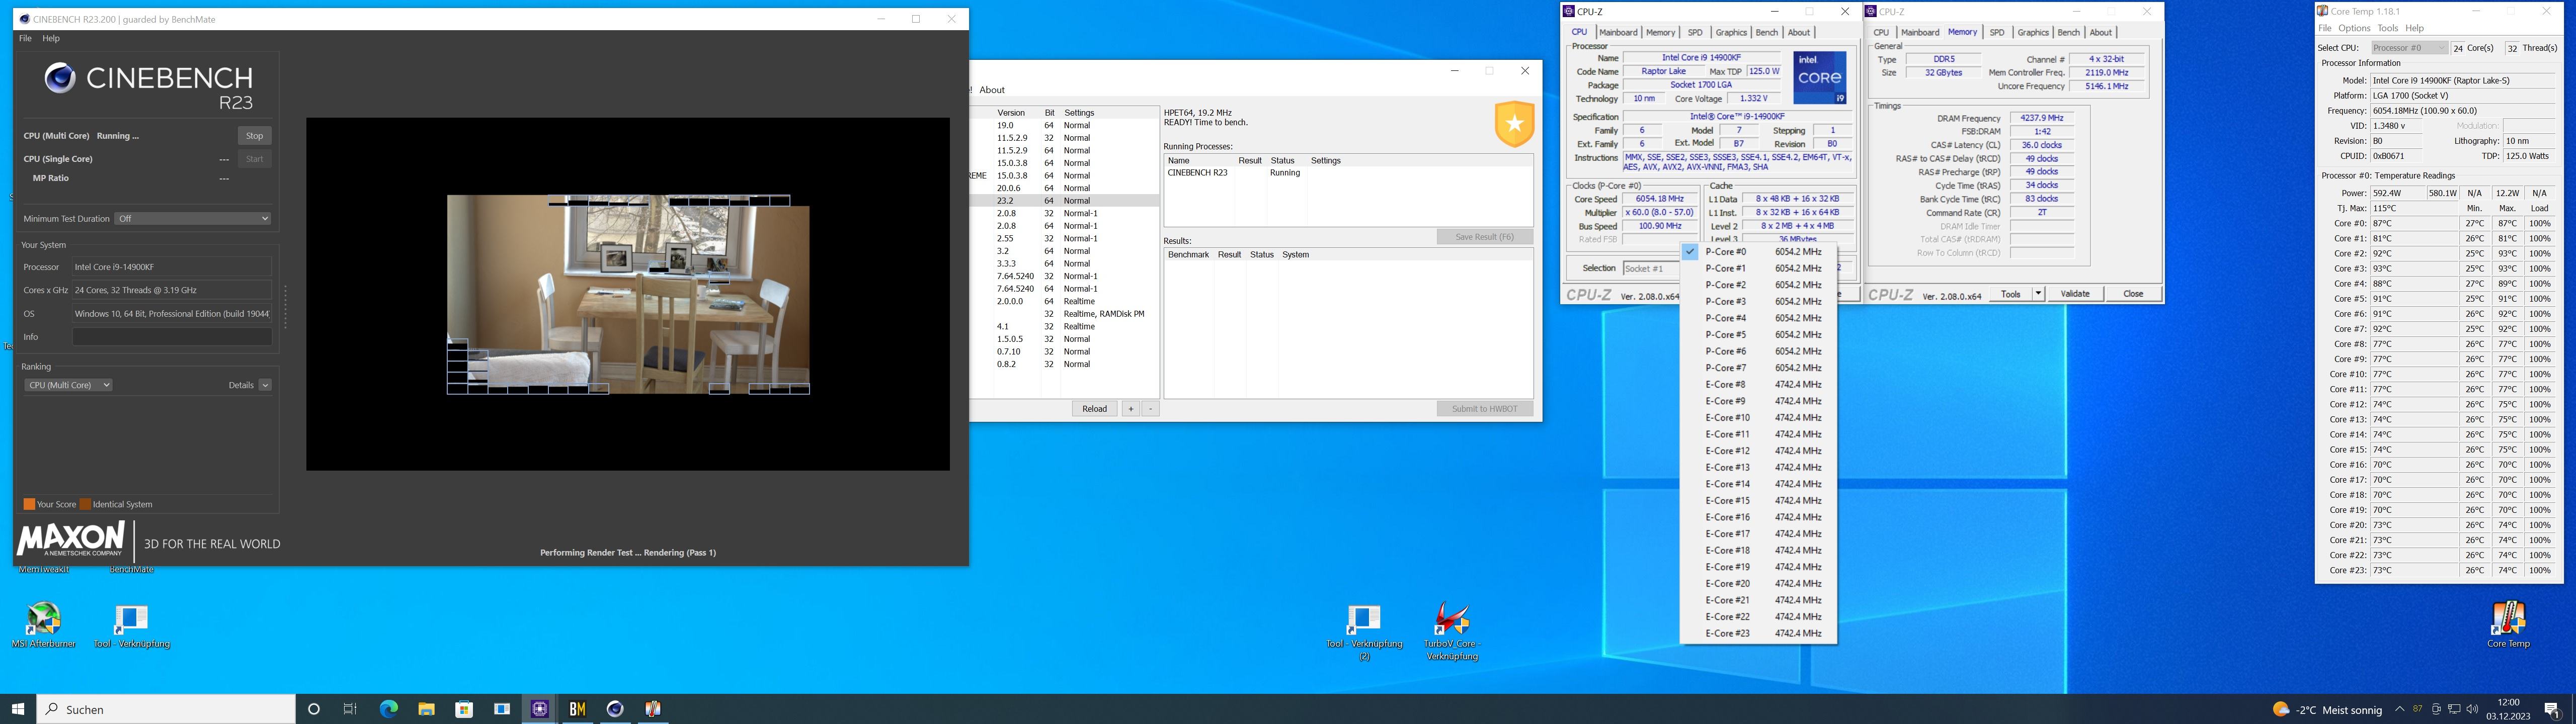Screen dimensions: 2576x724
Task: Open Task View from taskbar
Action: click(x=350, y=709)
